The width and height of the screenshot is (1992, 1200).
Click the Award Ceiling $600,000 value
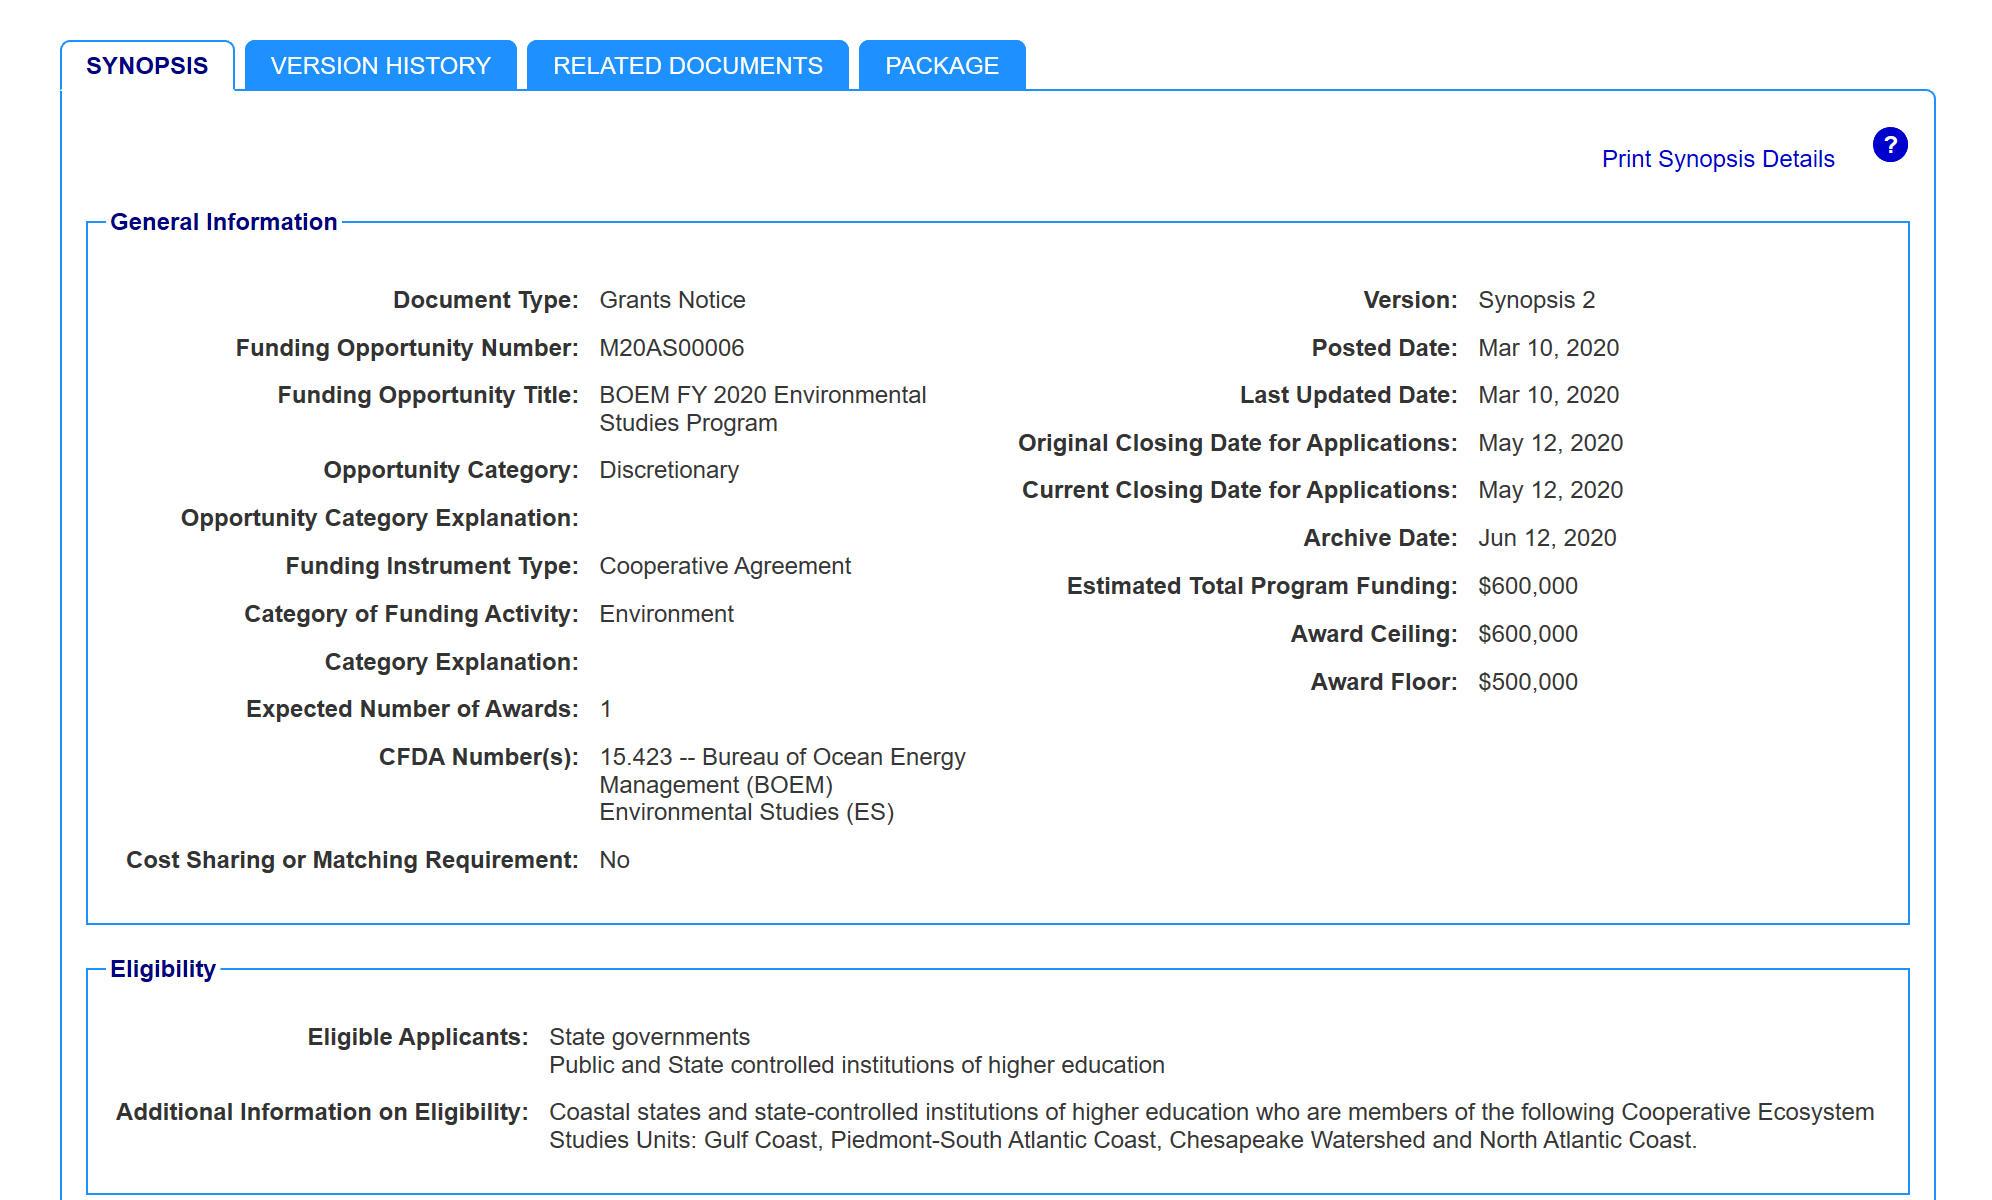pos(1528,634)
